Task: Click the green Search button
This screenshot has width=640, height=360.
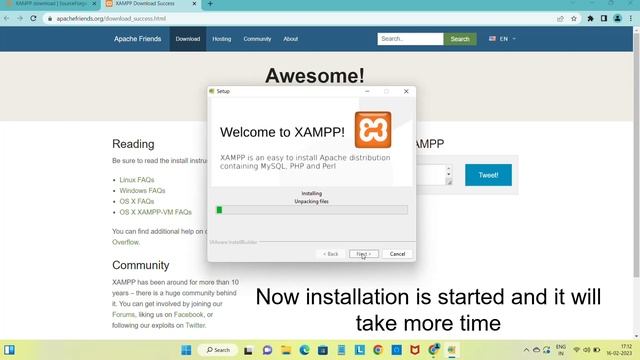Action: click(x=460, y=39)
